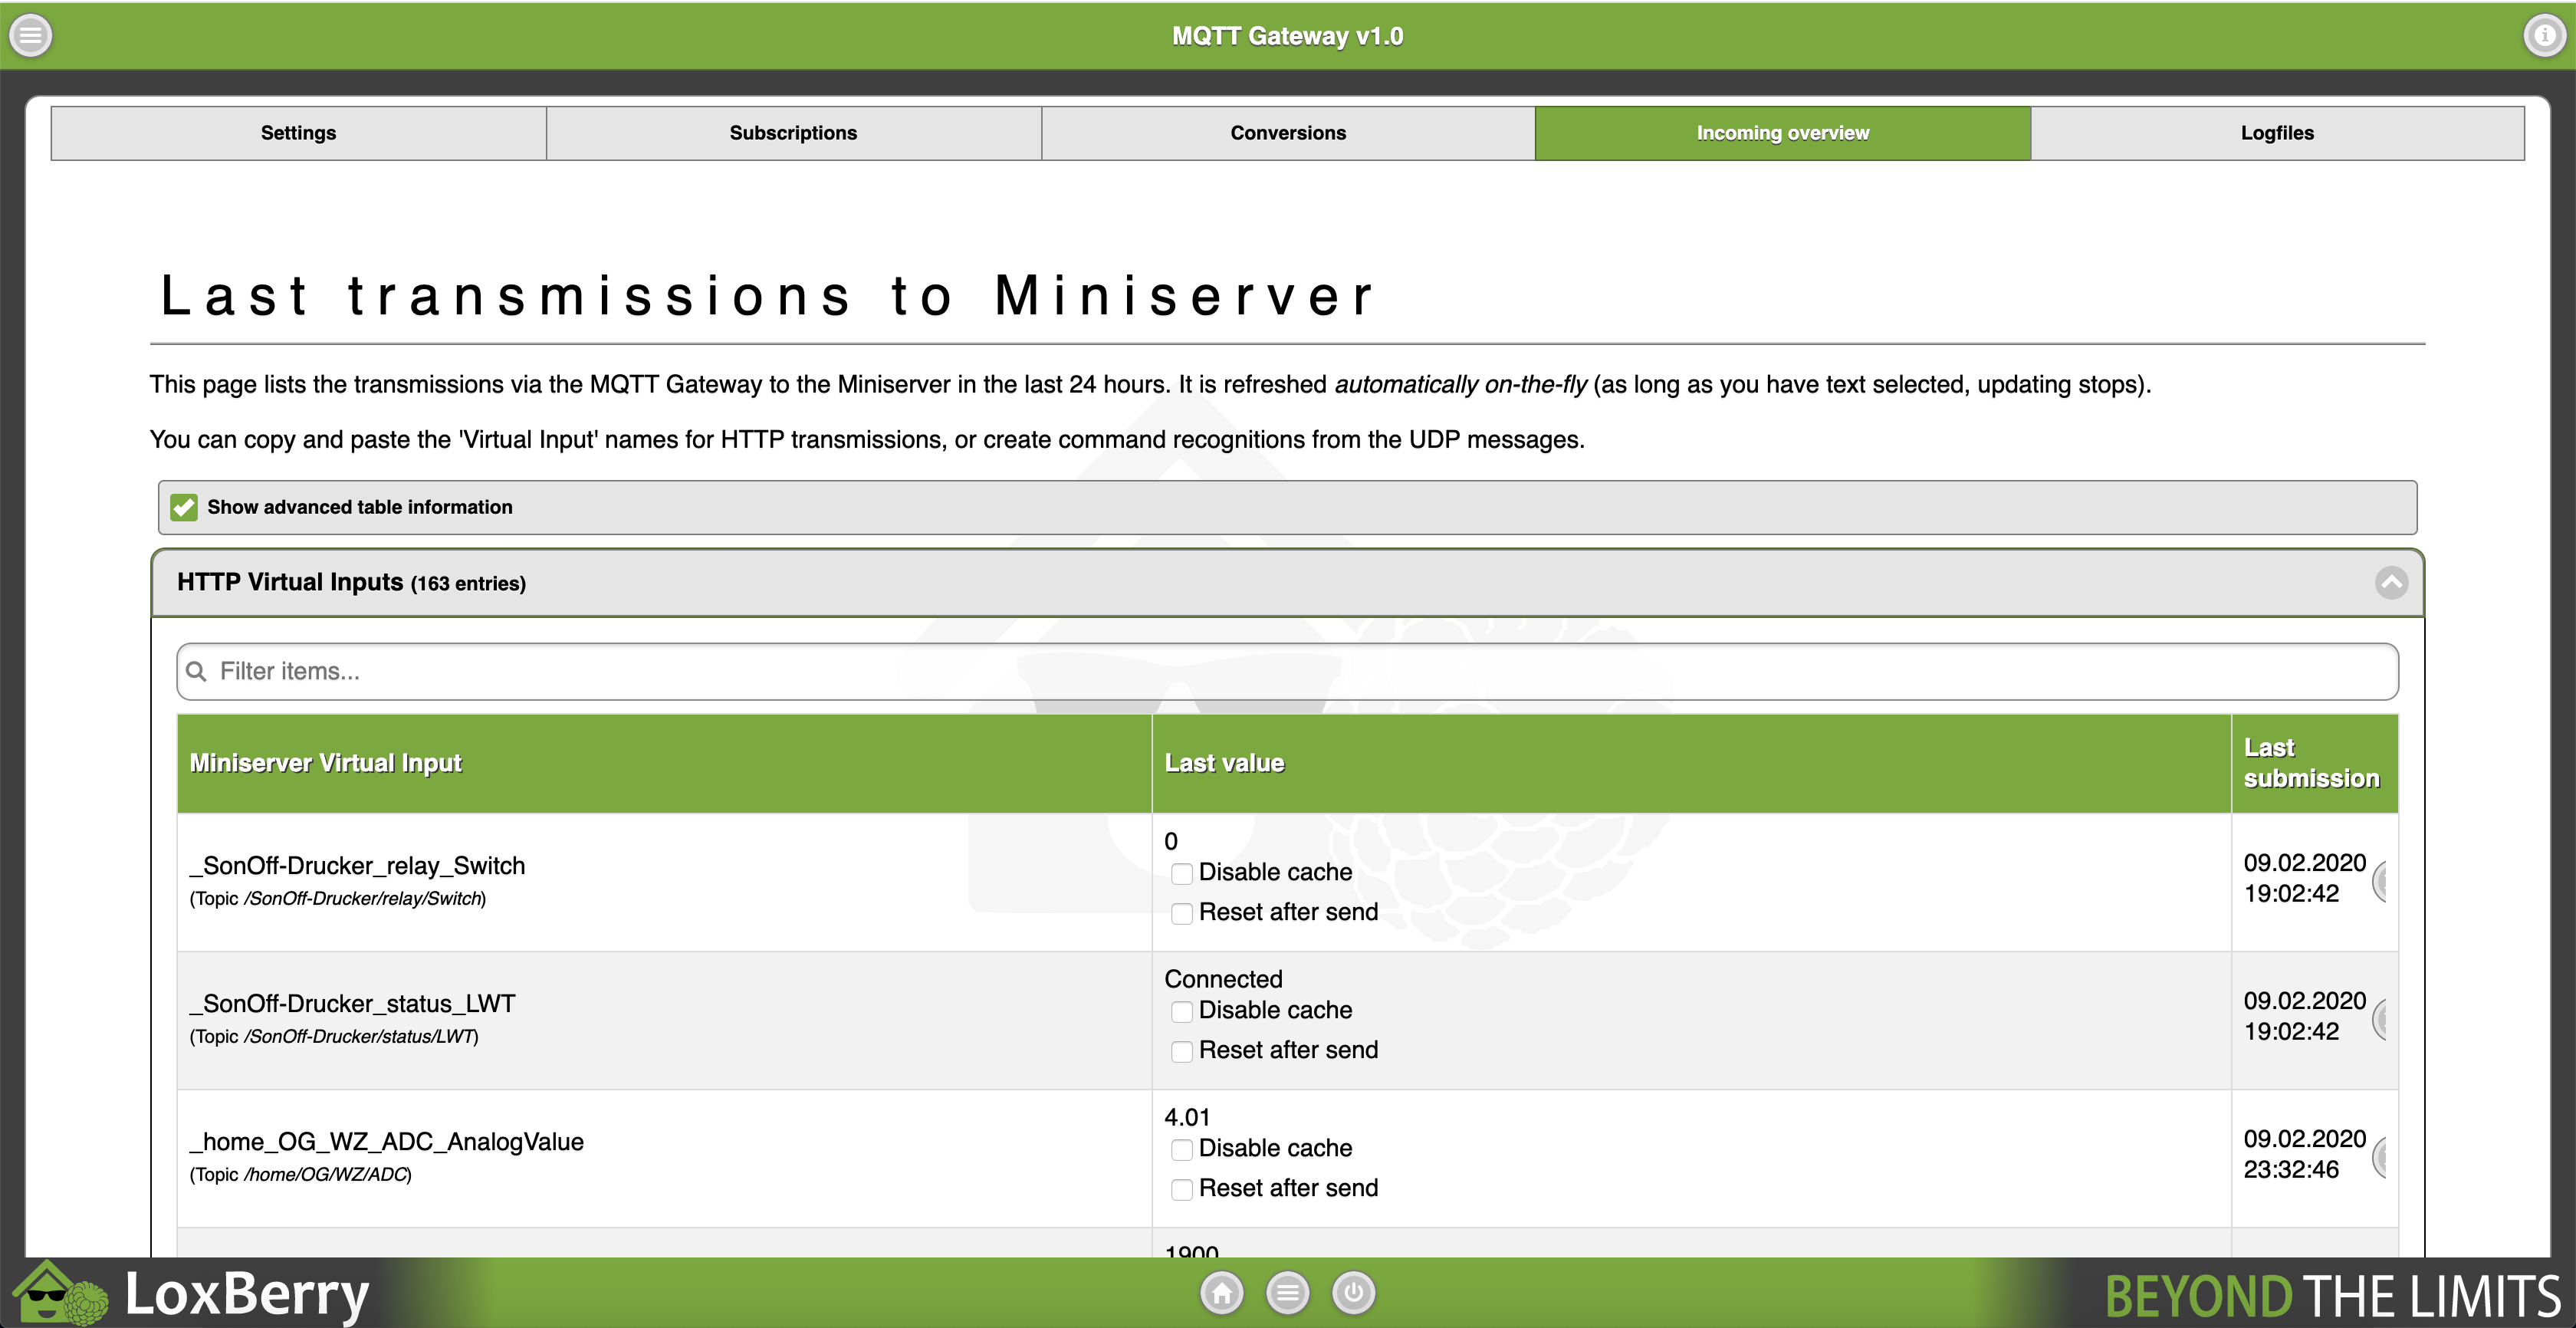Uncheck Show advanced table information
The width and height of the screenshot is (2576, 1328).
click(x=184, y=508)
